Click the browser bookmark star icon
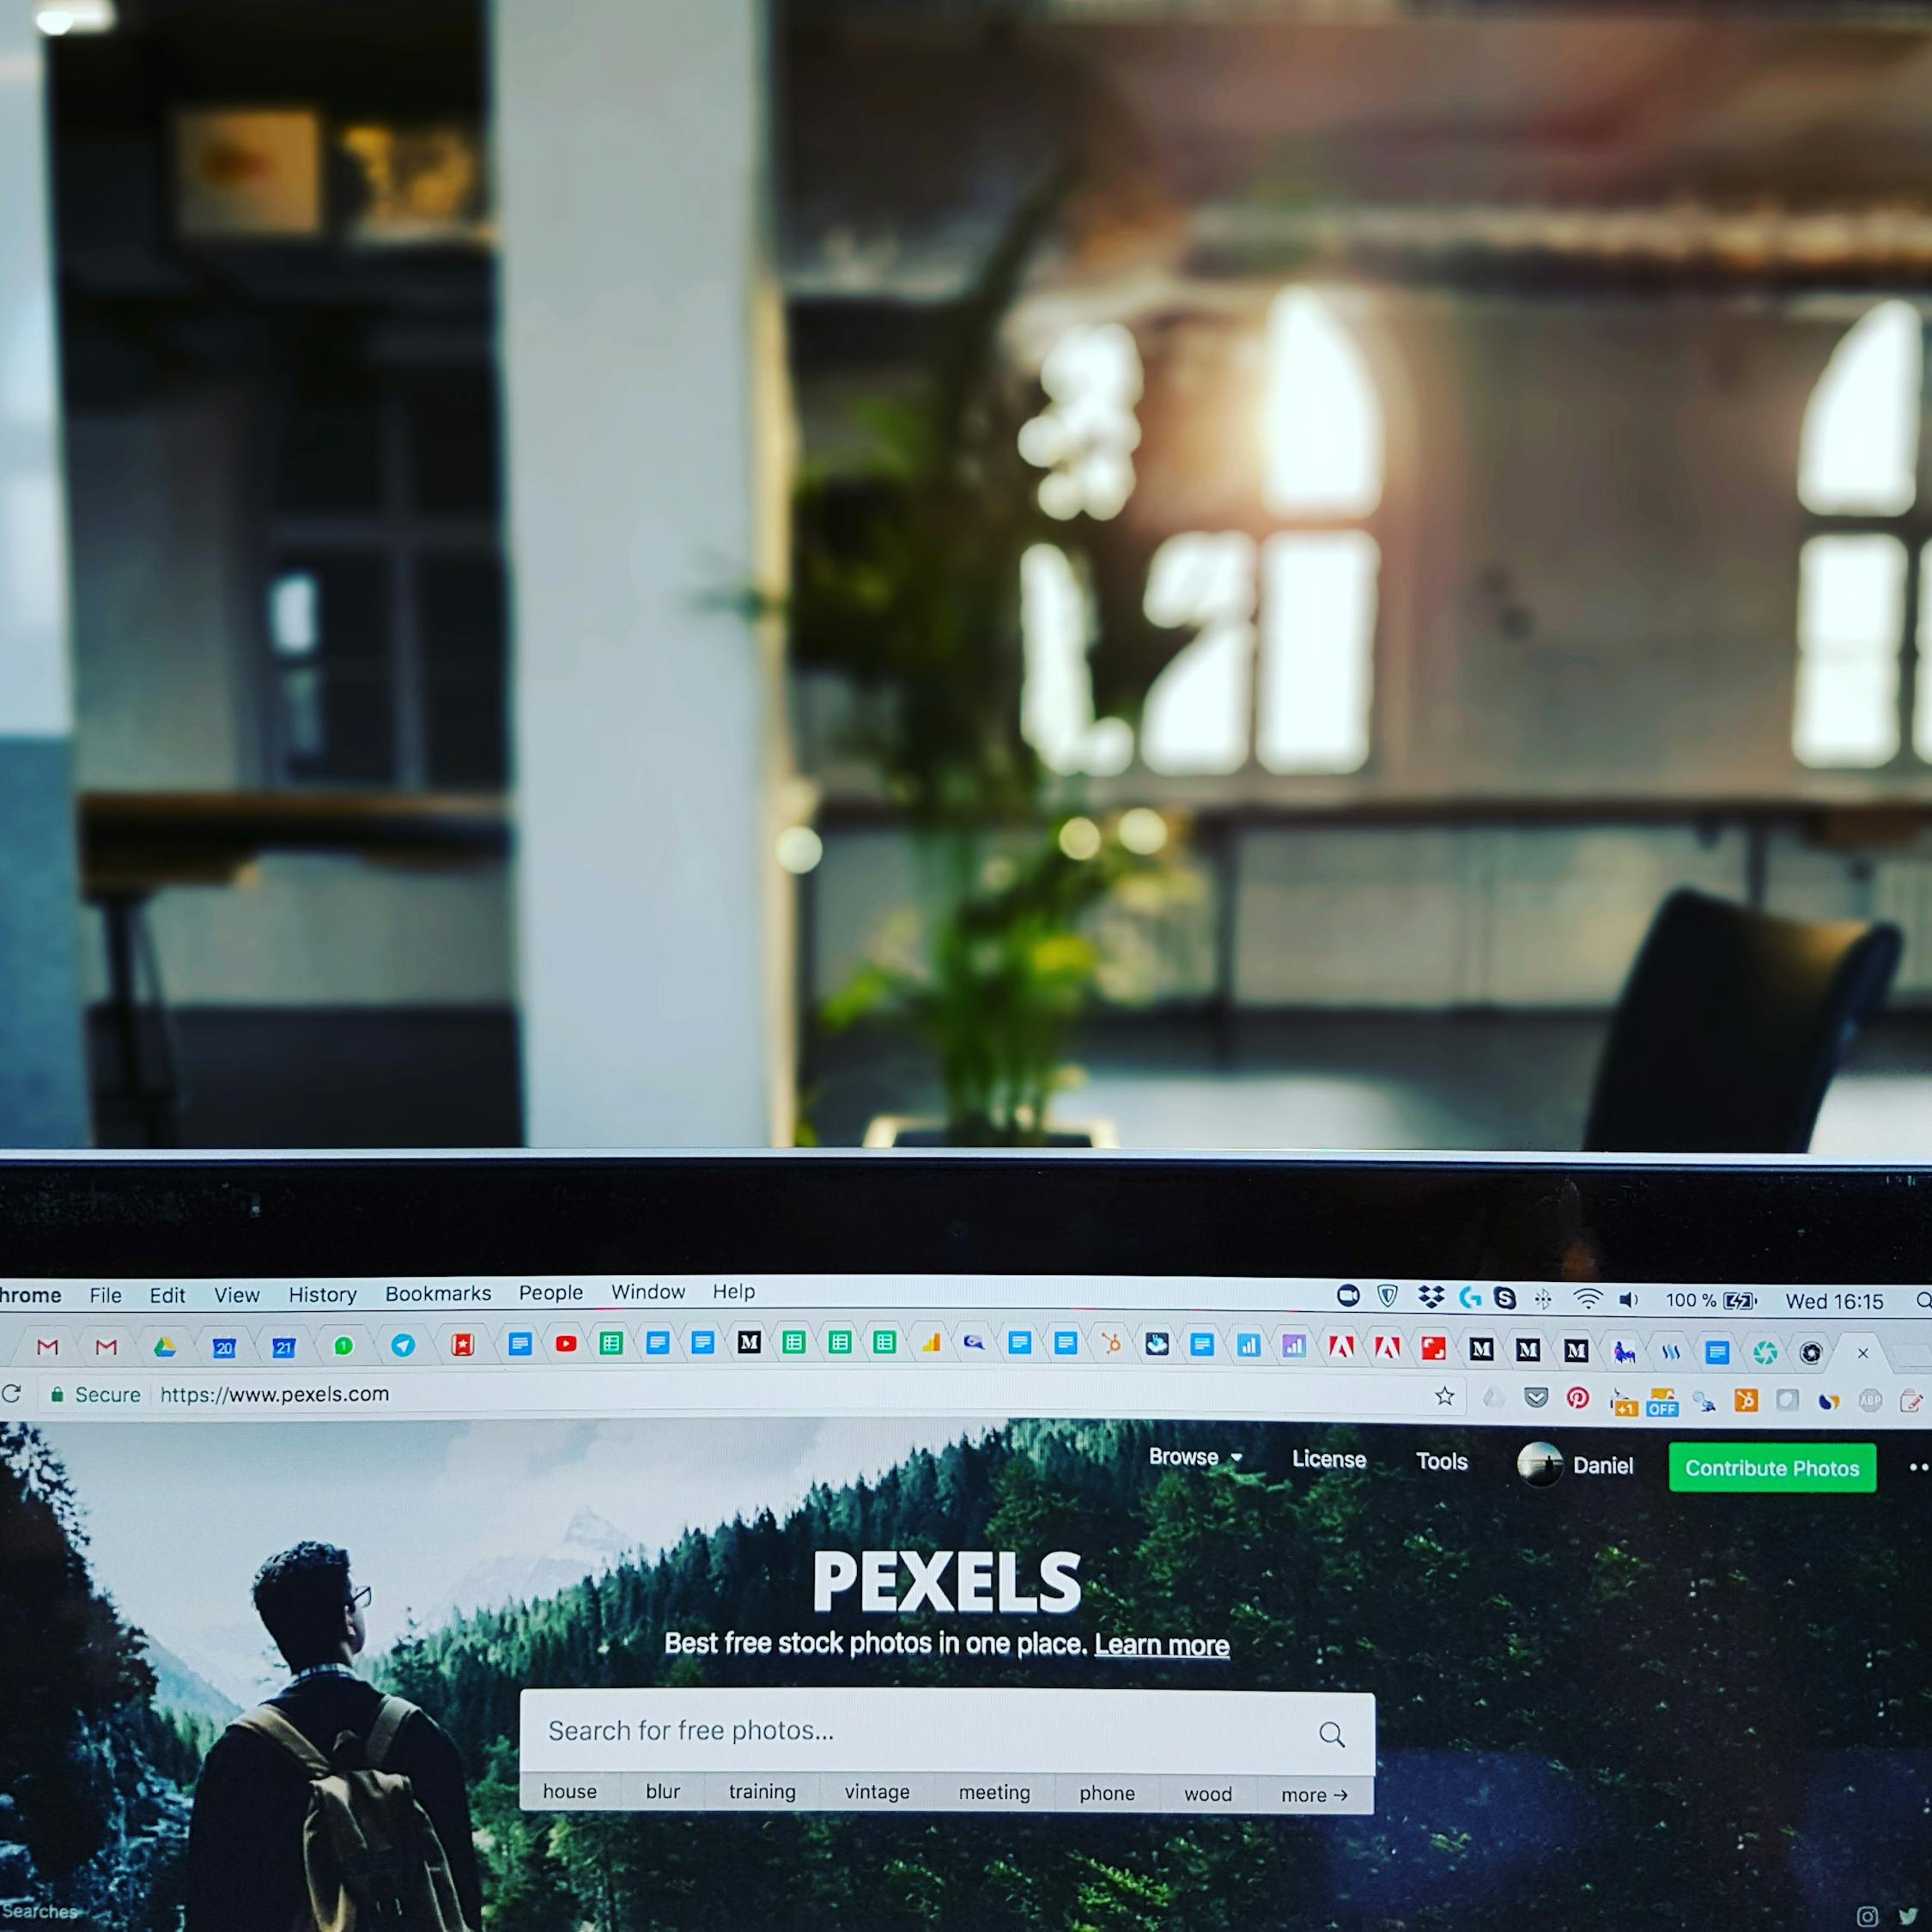 pyautogui.click(x=1443, y=1398)
